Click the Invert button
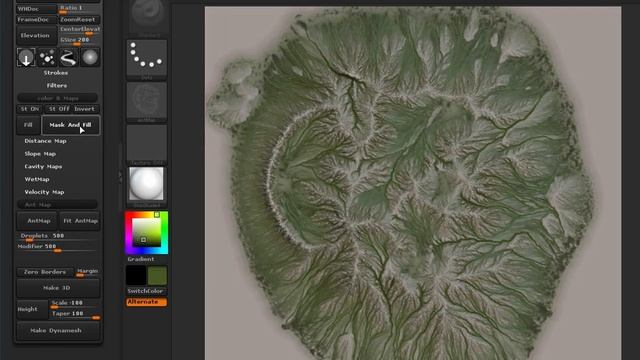 coord(85,109)
